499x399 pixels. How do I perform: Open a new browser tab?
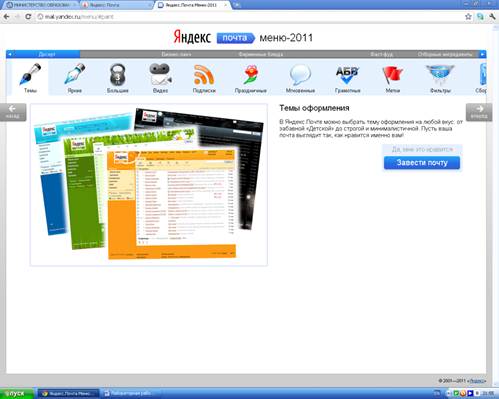coord(237,5)
